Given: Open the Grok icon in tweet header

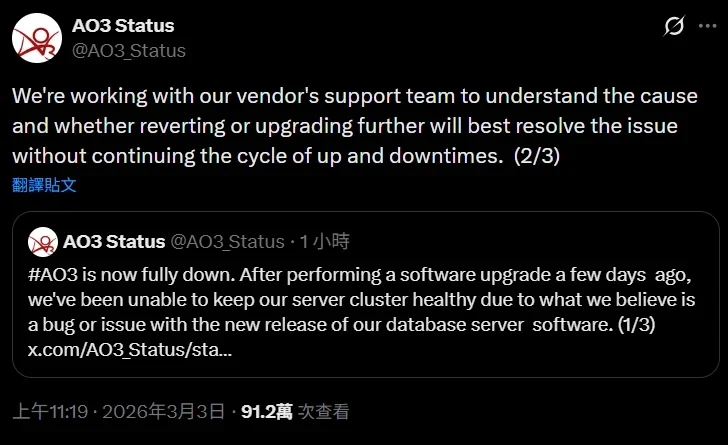Looking at the screenshot, I should (x=674, y=25).
